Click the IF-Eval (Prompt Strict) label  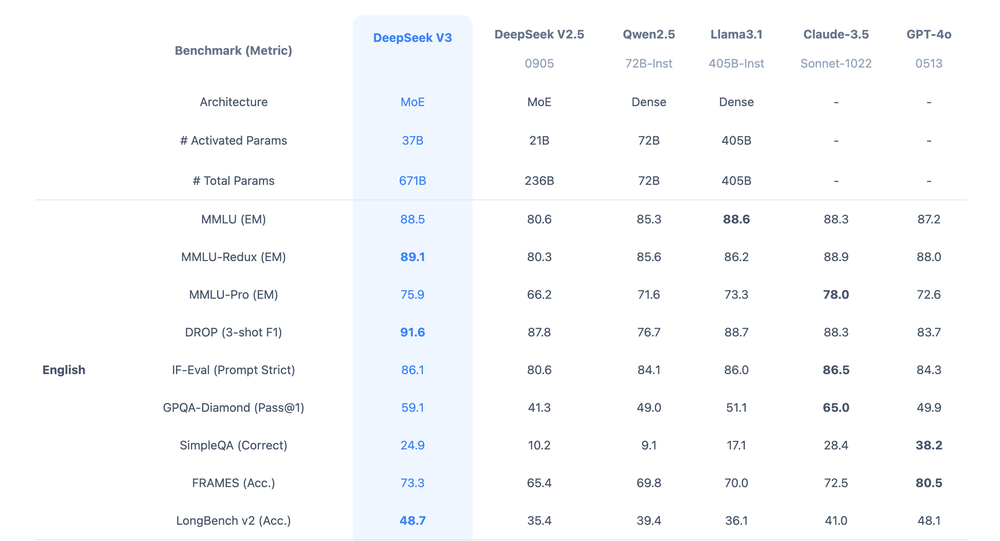click(233, 370)
